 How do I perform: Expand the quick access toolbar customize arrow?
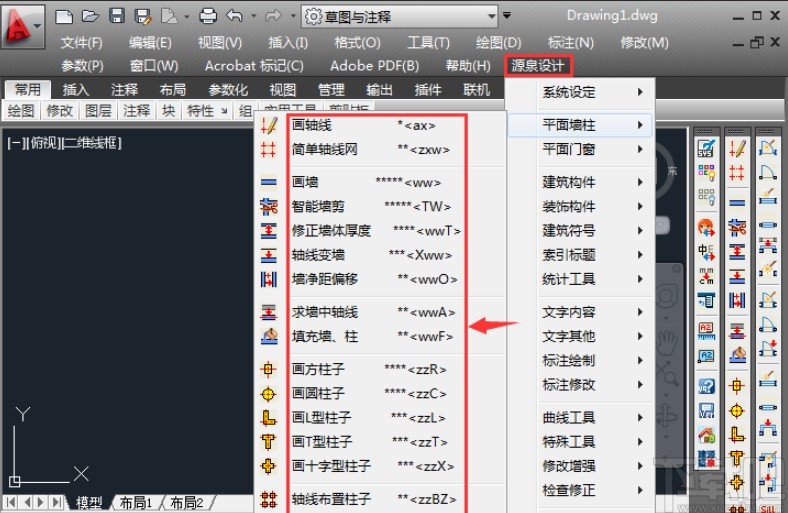[507, 16]
